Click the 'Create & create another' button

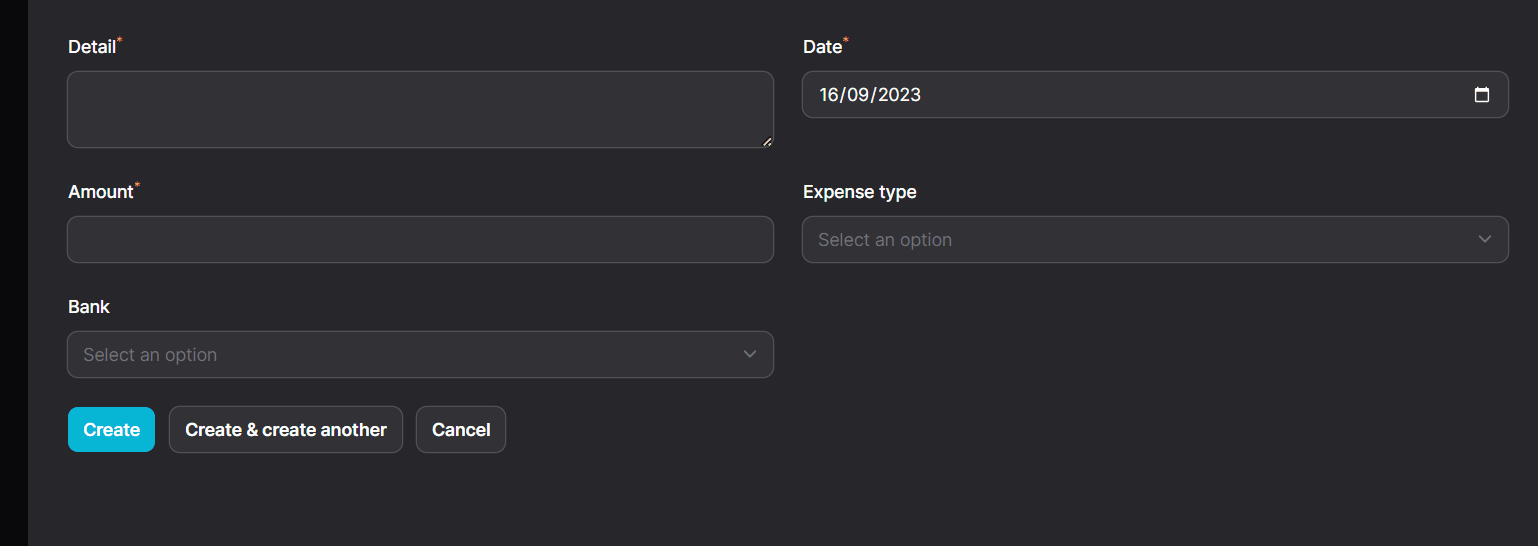point(286,430)
